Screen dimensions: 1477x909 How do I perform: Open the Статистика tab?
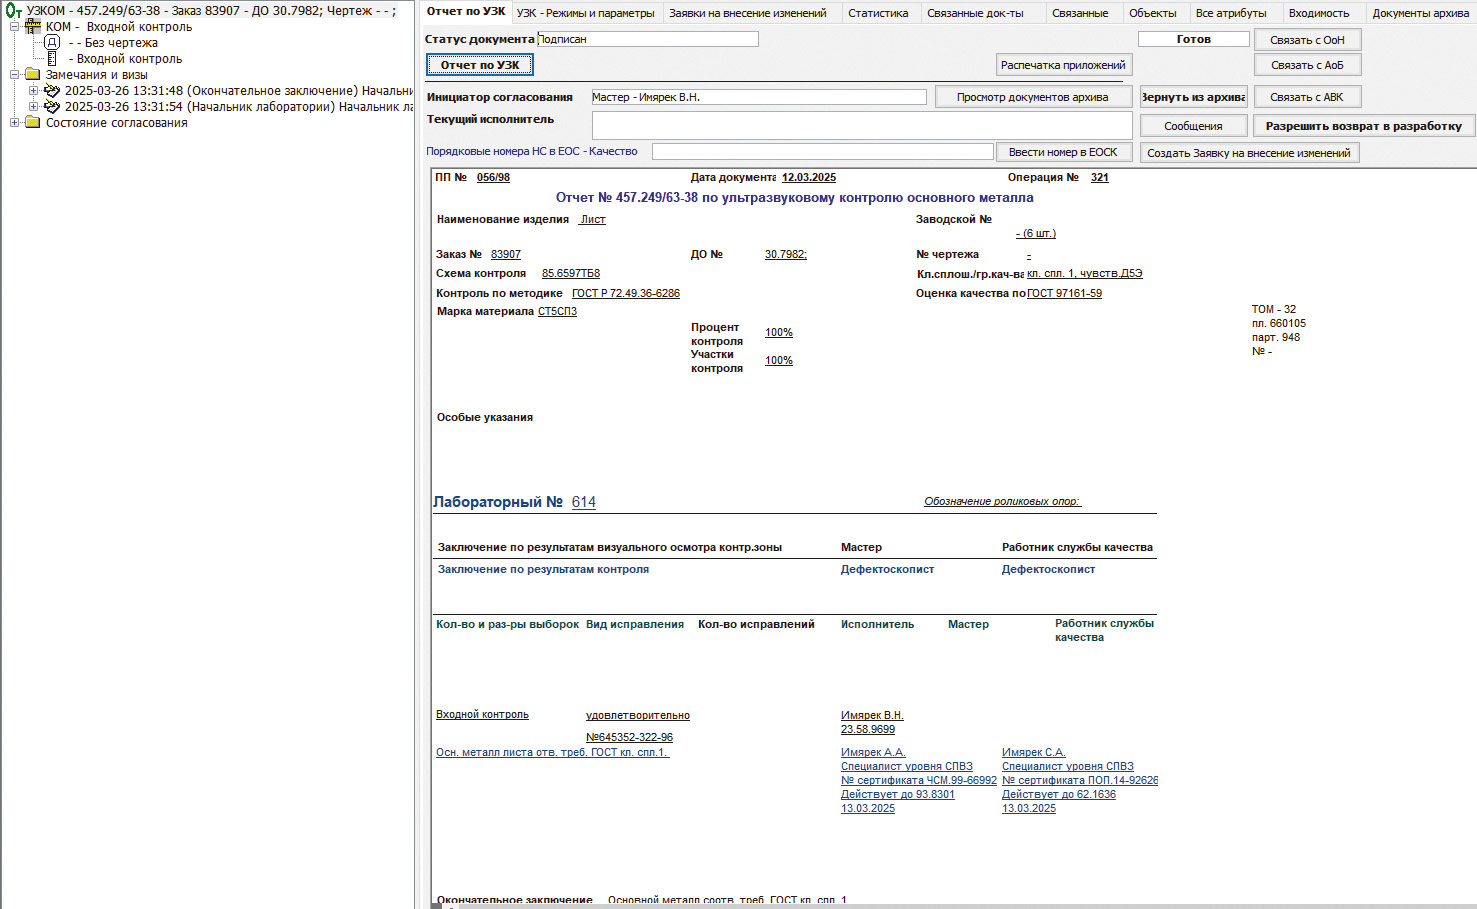(x=878, y=13)
